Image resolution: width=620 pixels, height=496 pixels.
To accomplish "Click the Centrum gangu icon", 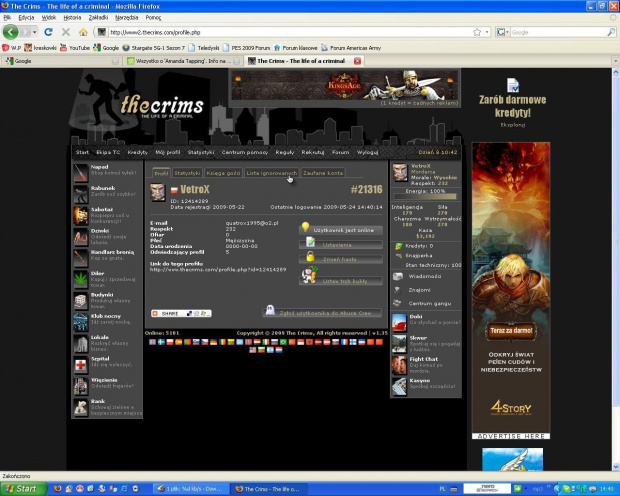I will [397, 303].
